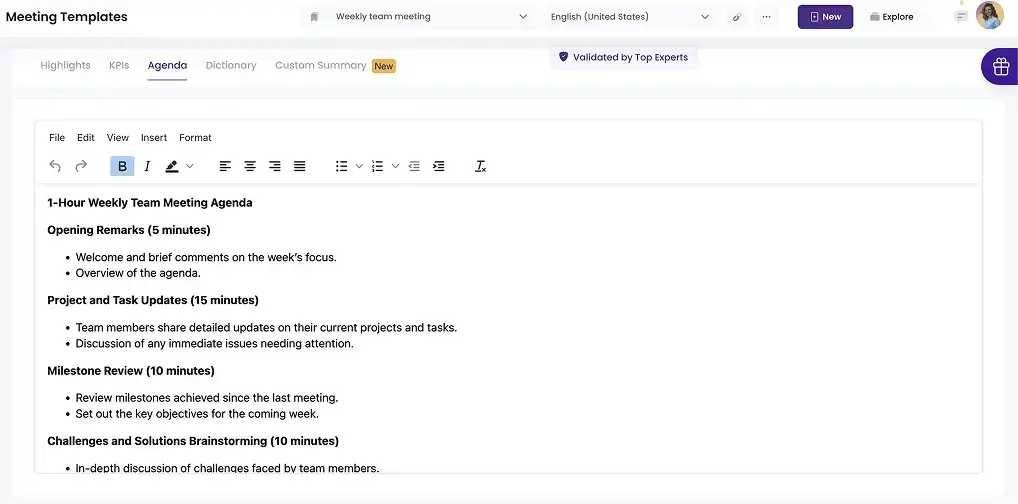Clear formatting with the Tx icon
Image resolution: width=1018 pixels, height=504 pixels.
point(480,166)
